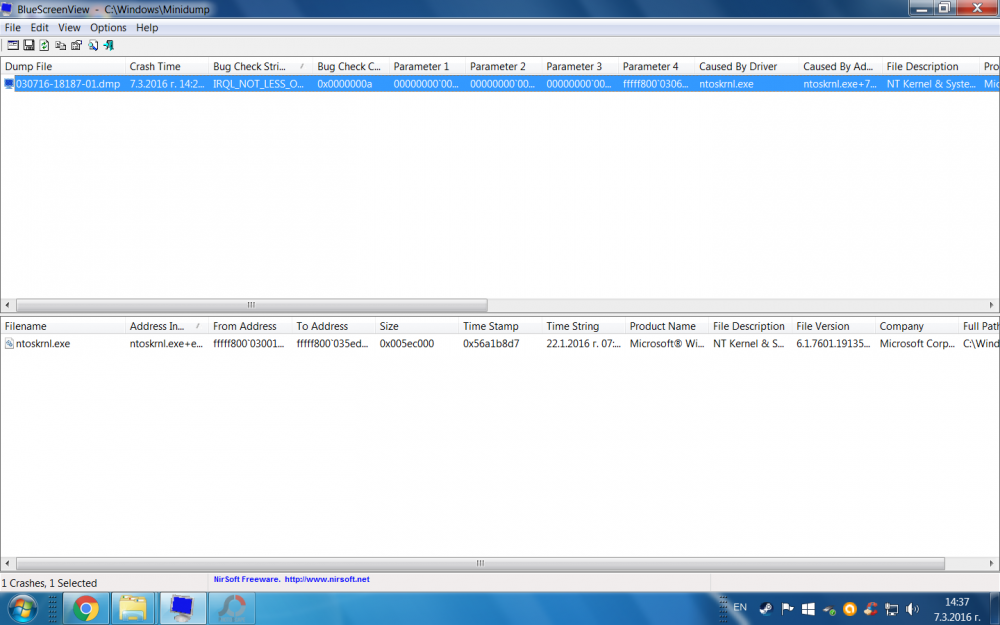The image size is (1000, 625).
Task: Click the volume speaker tray icon
Action: (x=913, y=608)
